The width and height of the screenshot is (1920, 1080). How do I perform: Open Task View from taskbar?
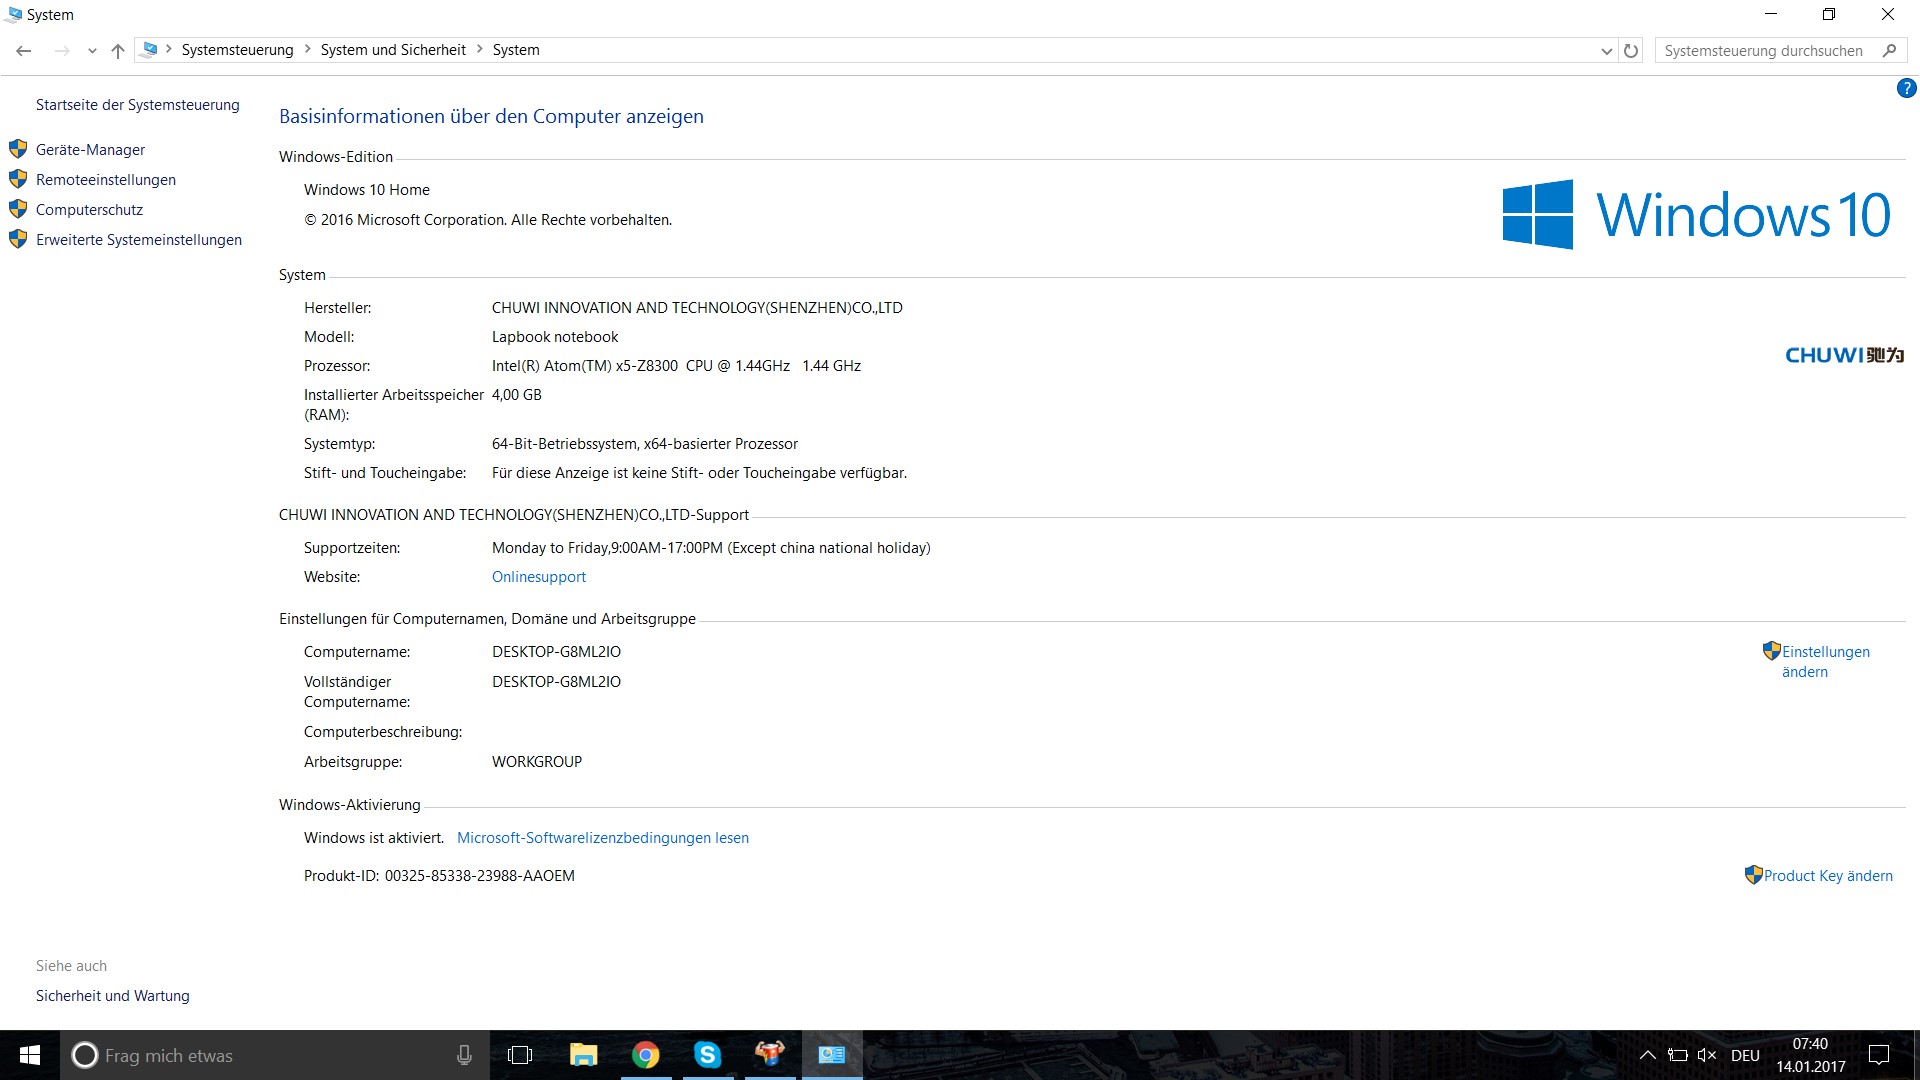coord(520,1055)
